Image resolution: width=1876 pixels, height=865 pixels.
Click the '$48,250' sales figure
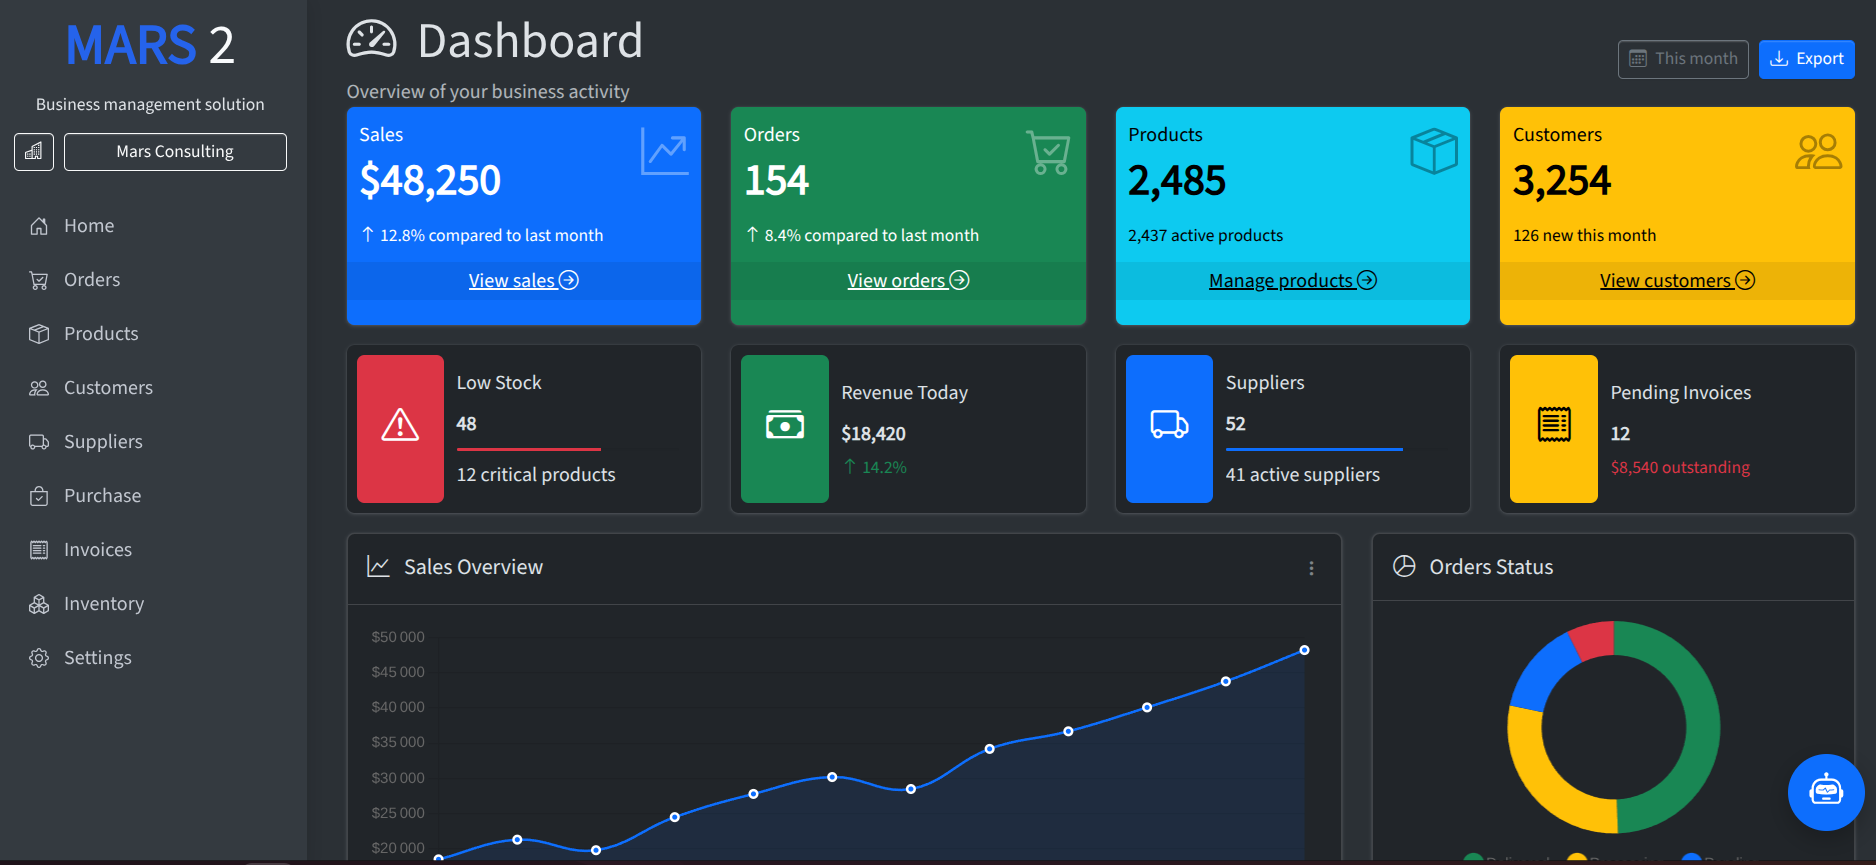pyautogui.click(x=430, y=181)
